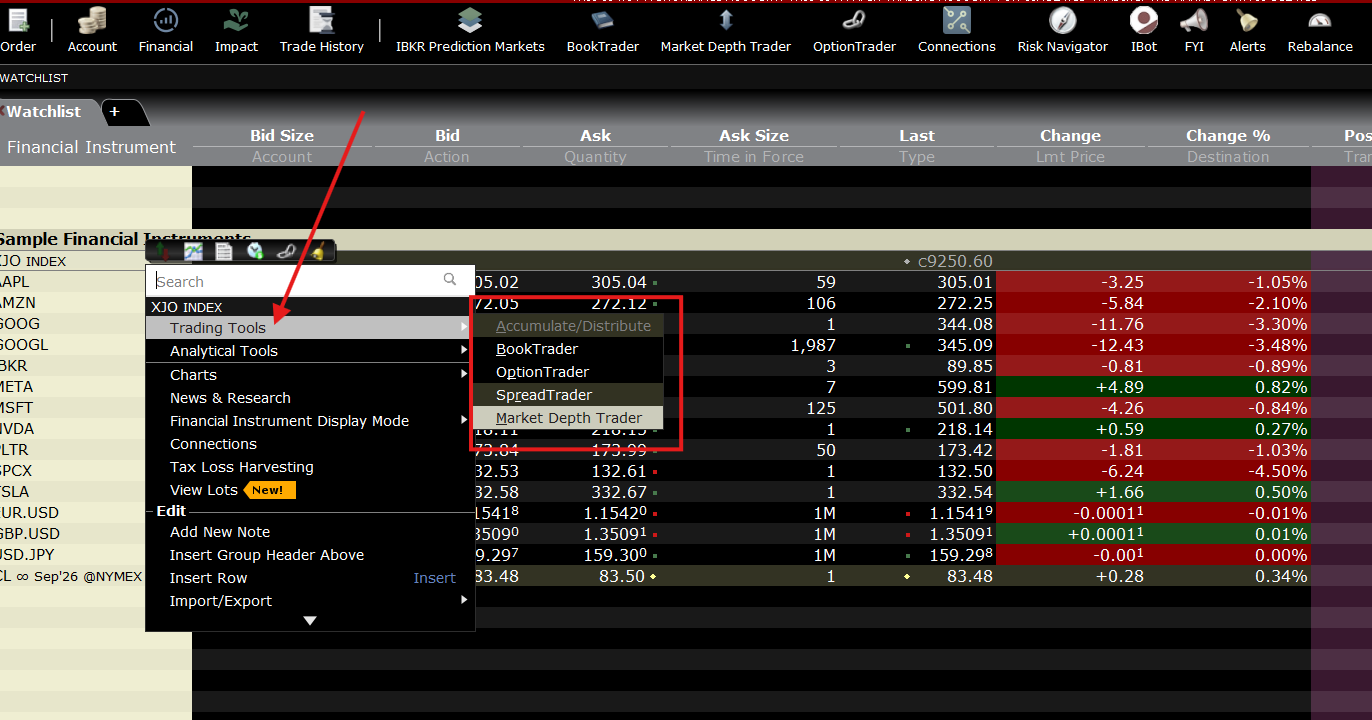Open the FYI notifications icon

click(1194, 30)
